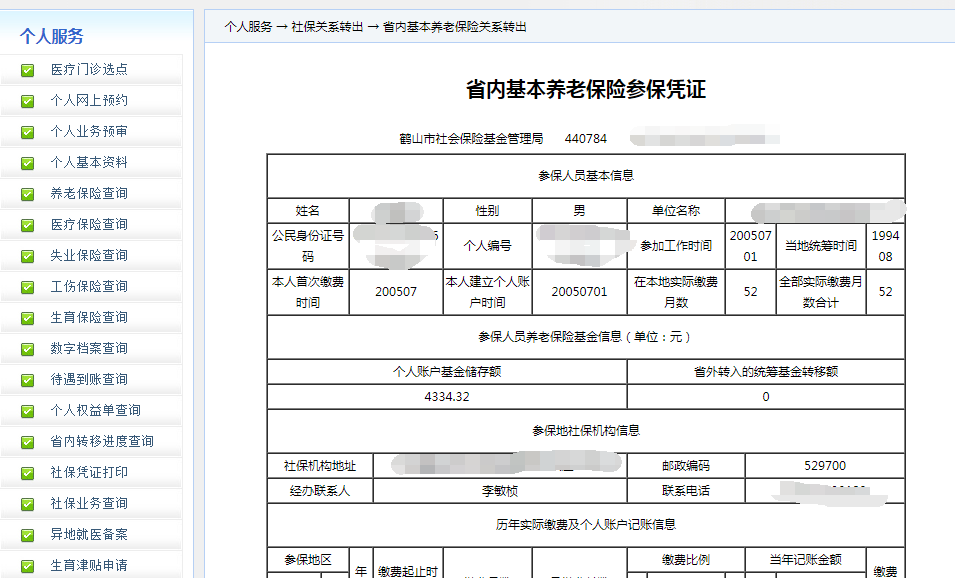Click the green check icon beside 待遇到账查询
The image size is (955, 578).
pyautogui.click(x=25, y=380)
